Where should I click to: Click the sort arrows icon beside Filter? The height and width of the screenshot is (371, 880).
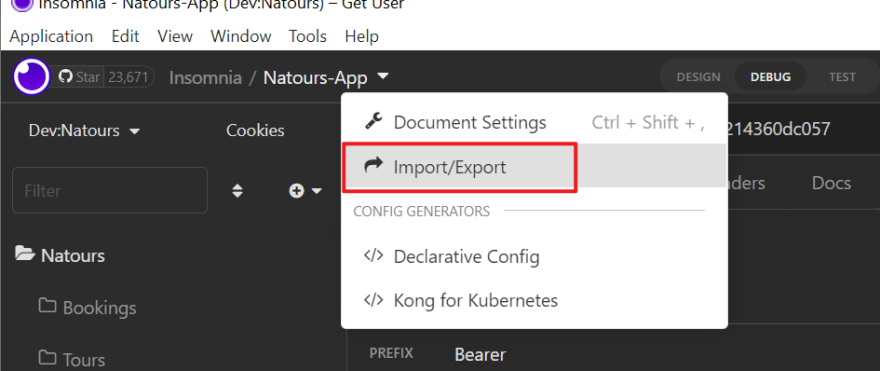click(x=238, y=191)
